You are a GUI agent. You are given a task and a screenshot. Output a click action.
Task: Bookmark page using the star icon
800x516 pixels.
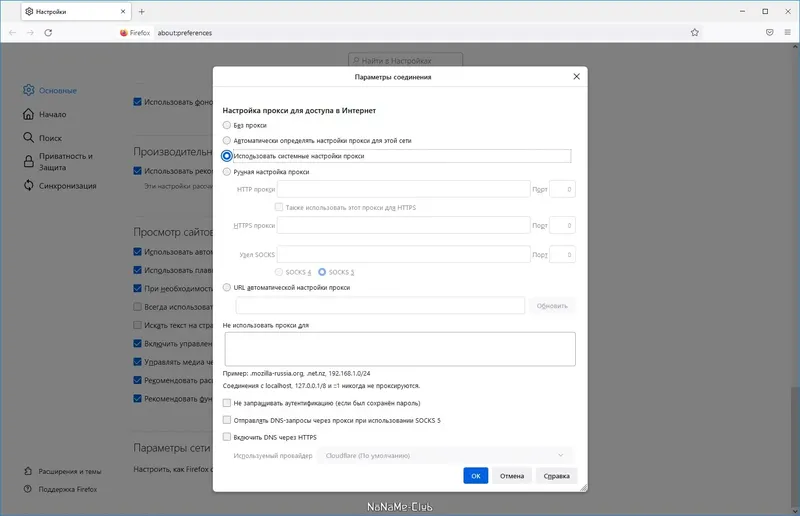click(694, 33)
